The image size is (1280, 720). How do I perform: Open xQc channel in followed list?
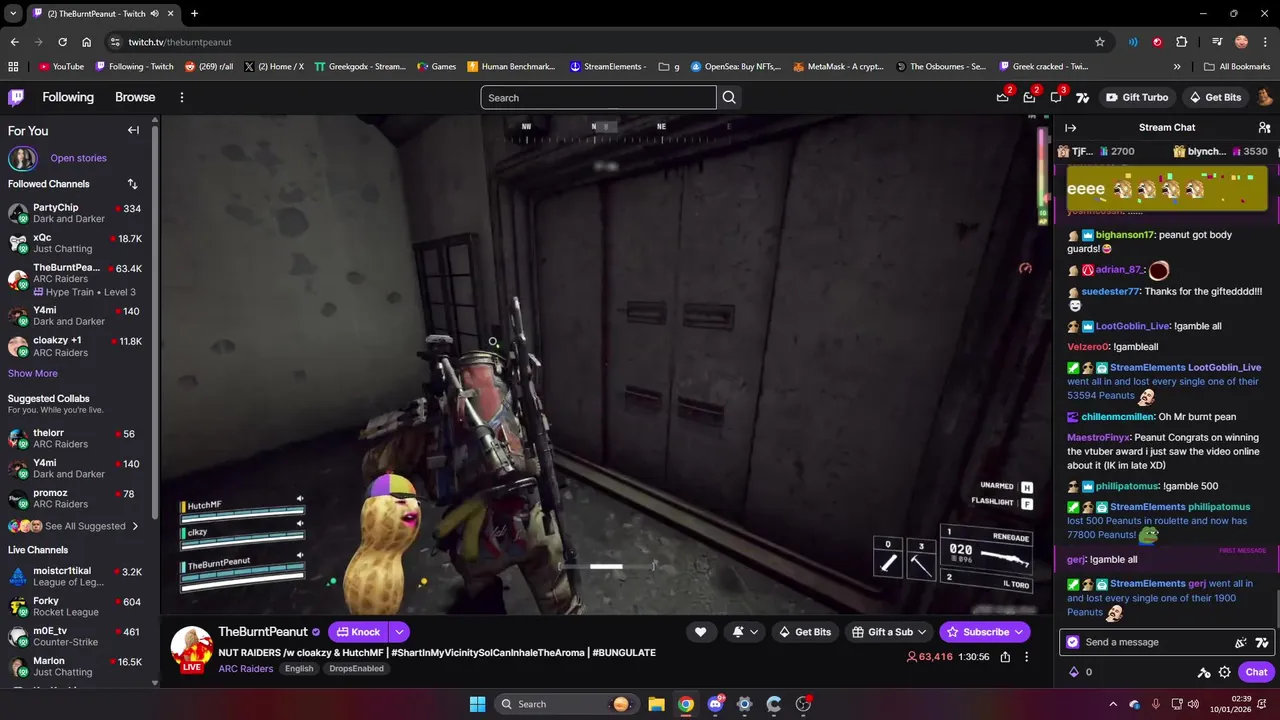coord(76,243)
